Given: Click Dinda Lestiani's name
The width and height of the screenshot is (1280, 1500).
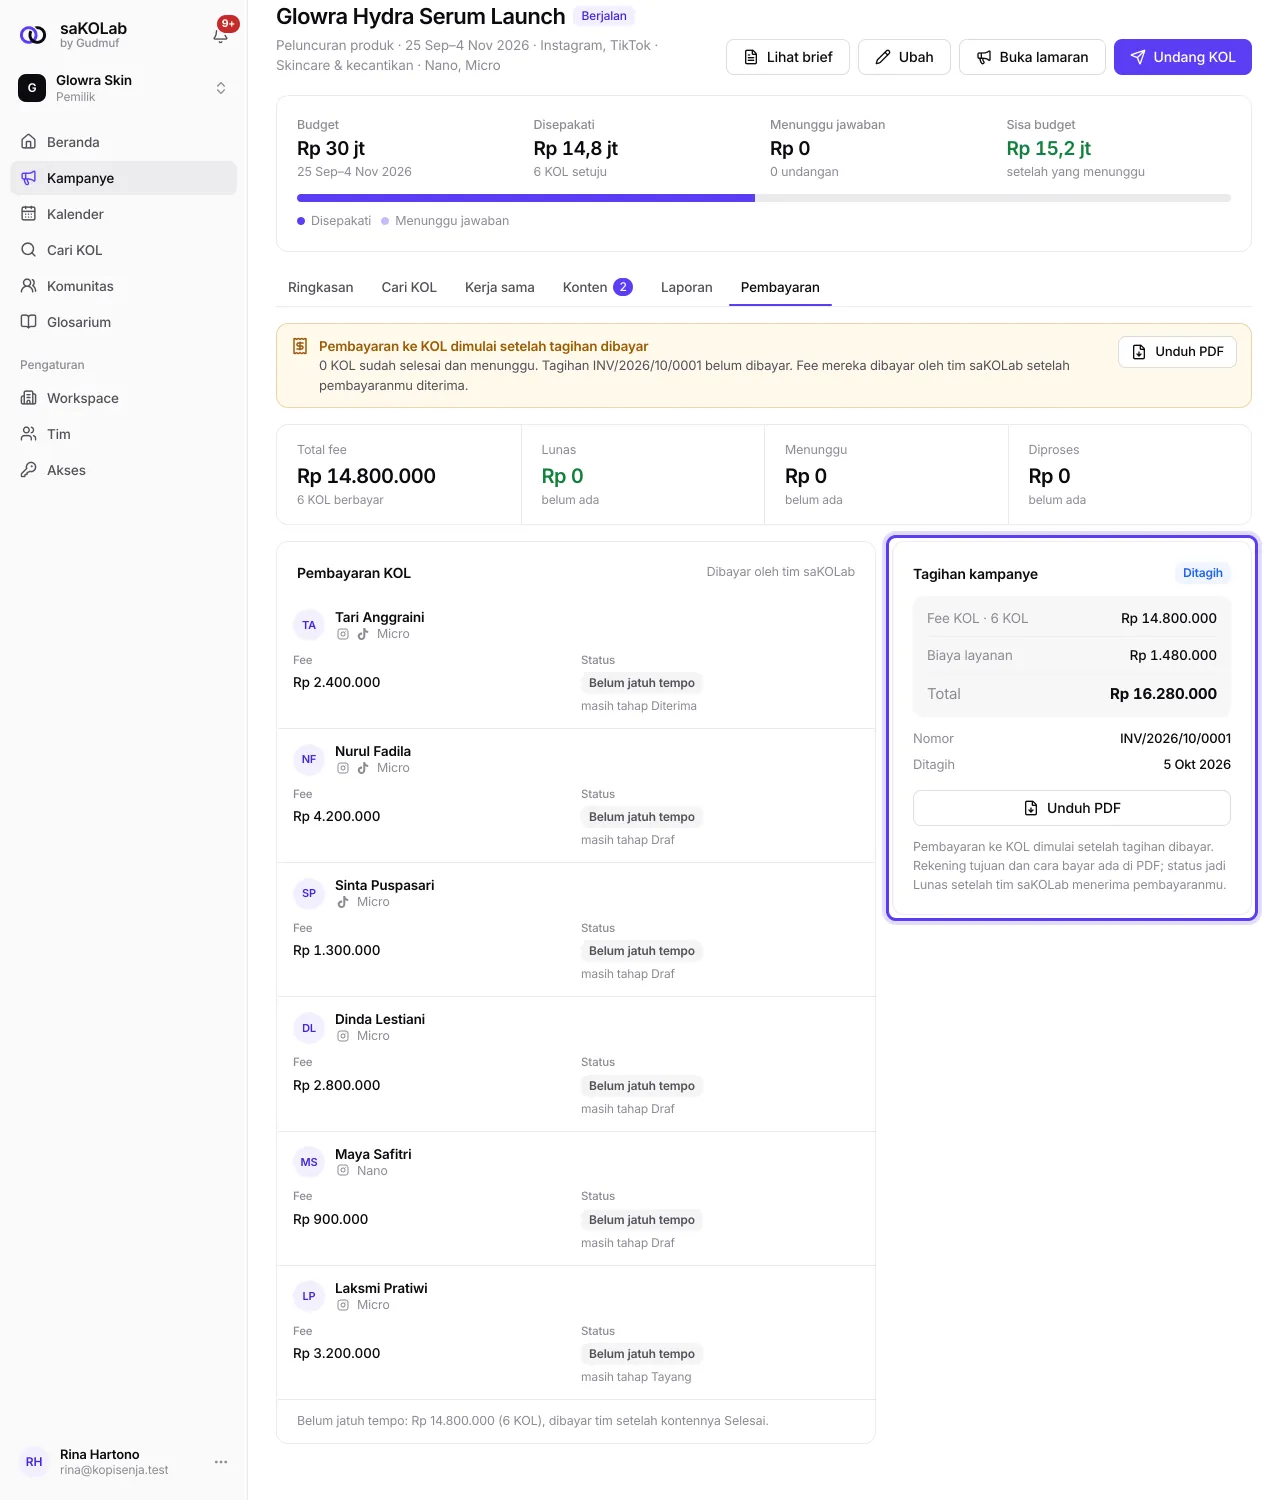Looking at the screenshot, I should (x=380, y=1019).
